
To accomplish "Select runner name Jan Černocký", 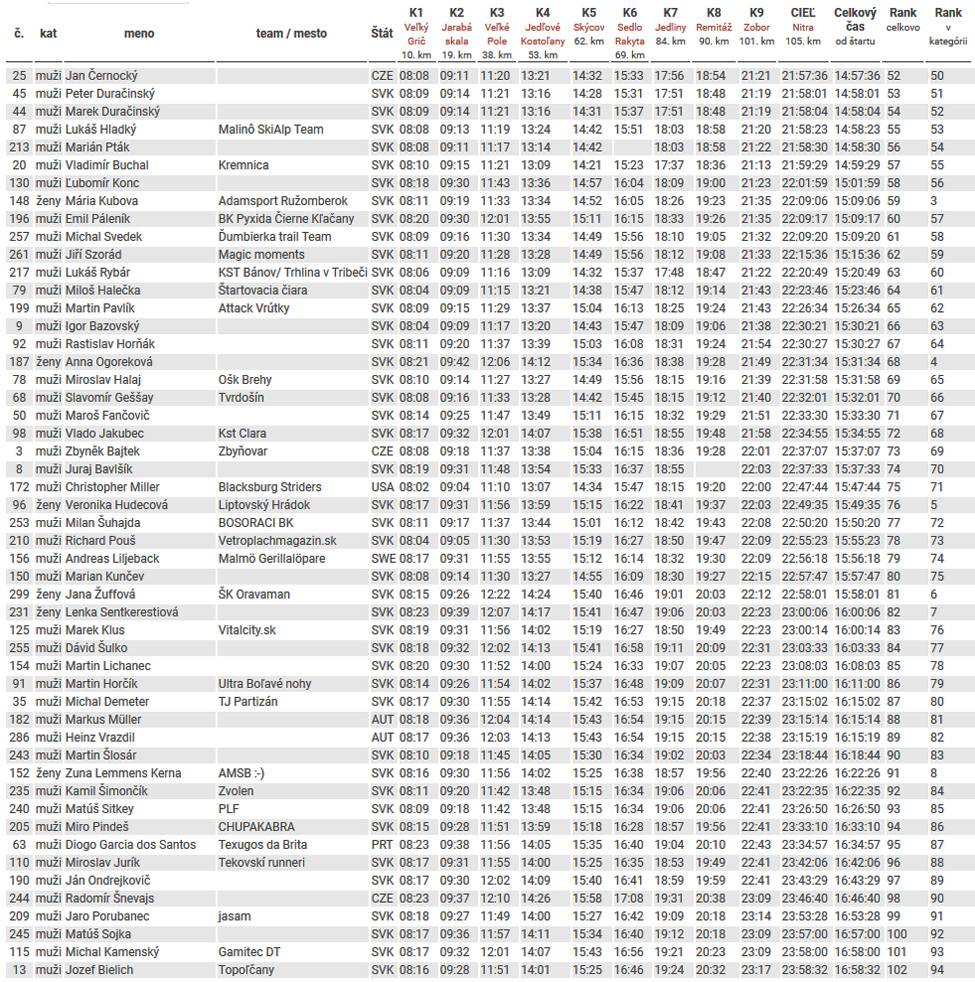I will point(101,76).
